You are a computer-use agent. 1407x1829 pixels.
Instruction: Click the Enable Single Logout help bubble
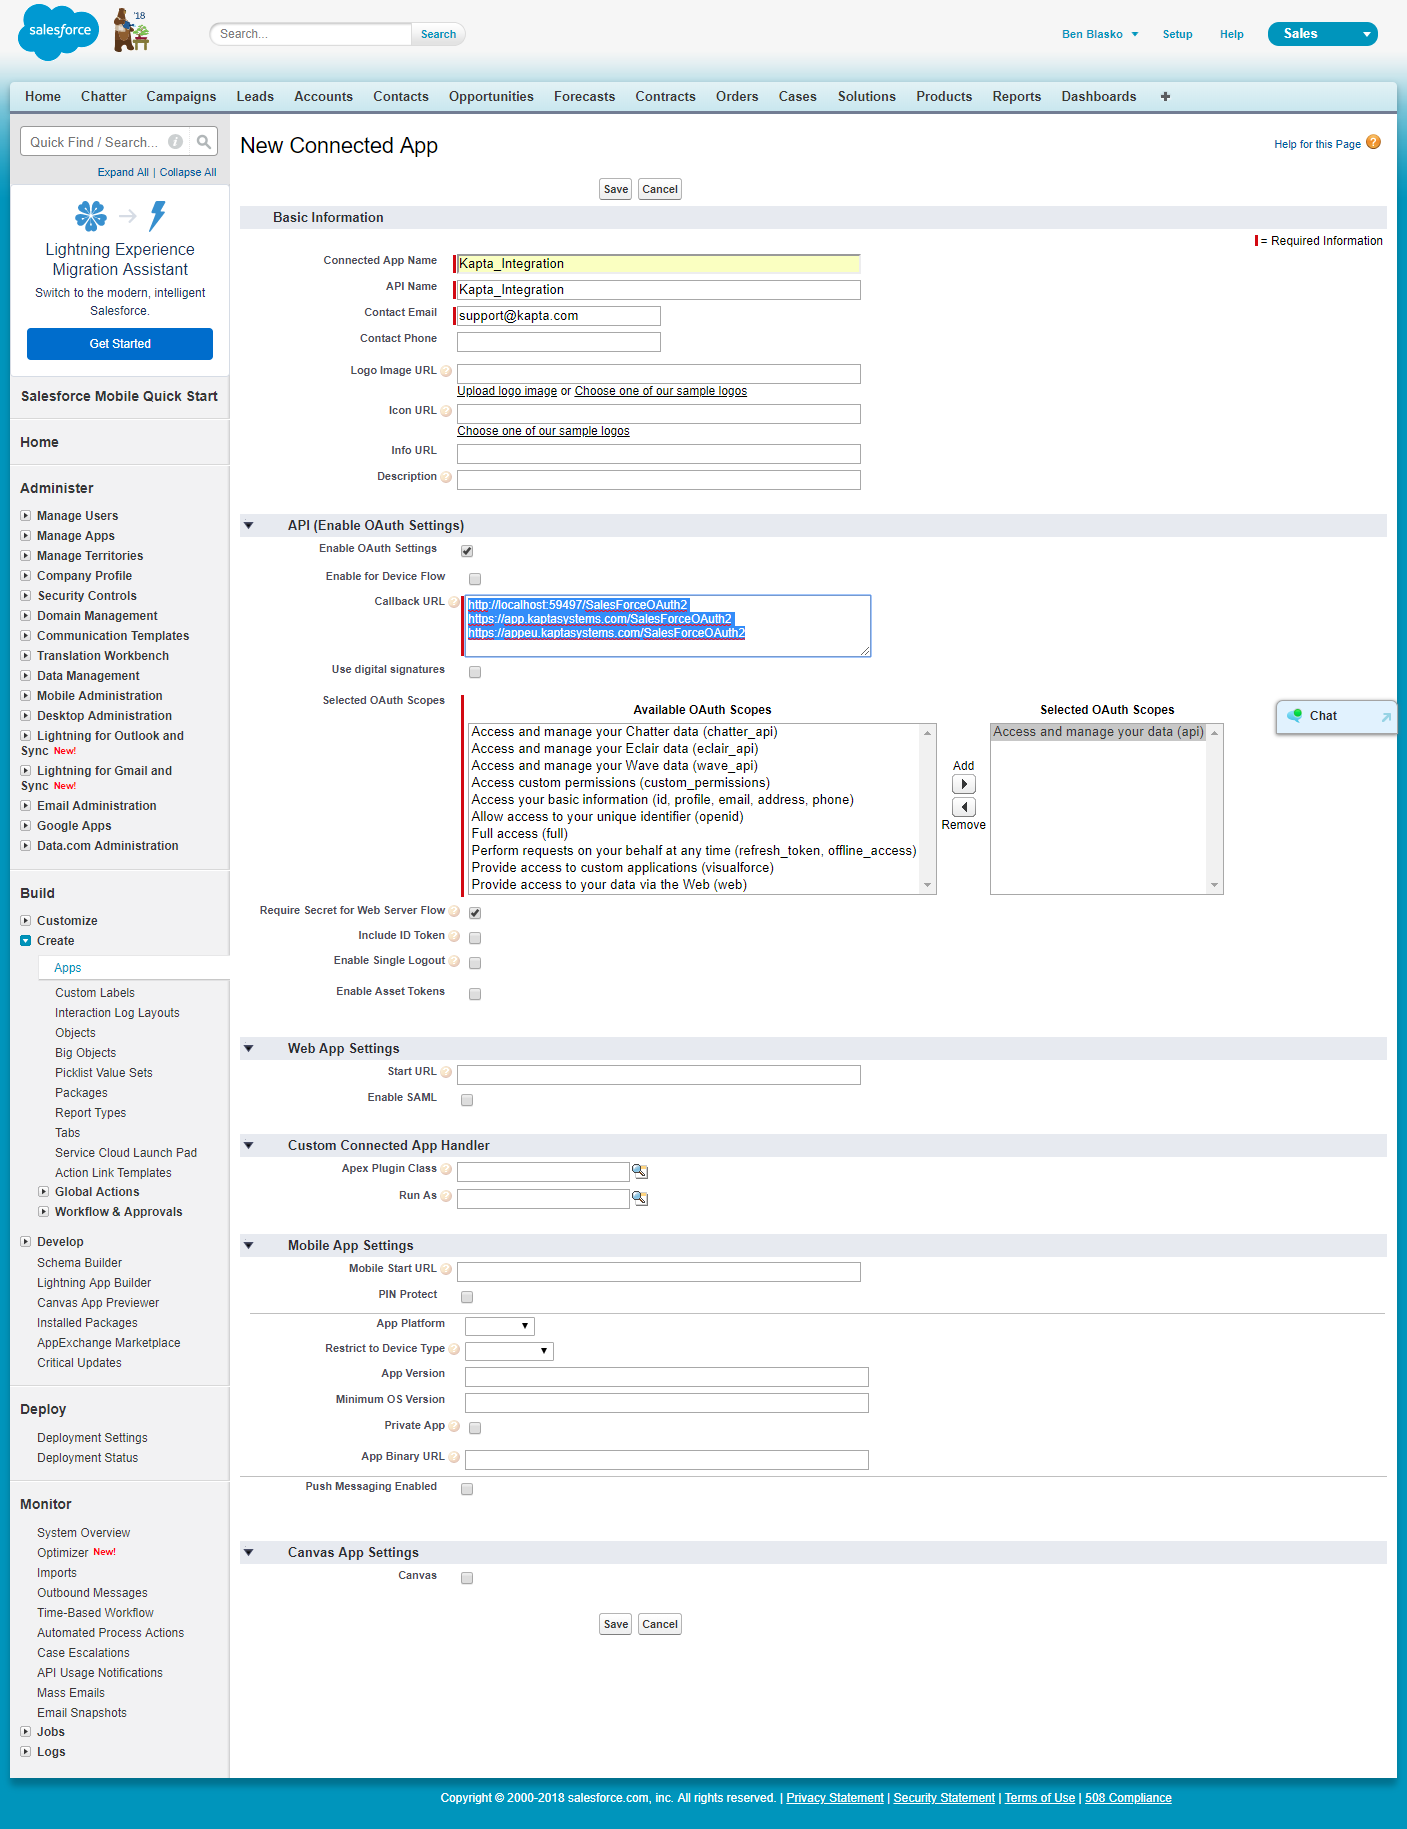pyautogui.click(x=454, y=962)
